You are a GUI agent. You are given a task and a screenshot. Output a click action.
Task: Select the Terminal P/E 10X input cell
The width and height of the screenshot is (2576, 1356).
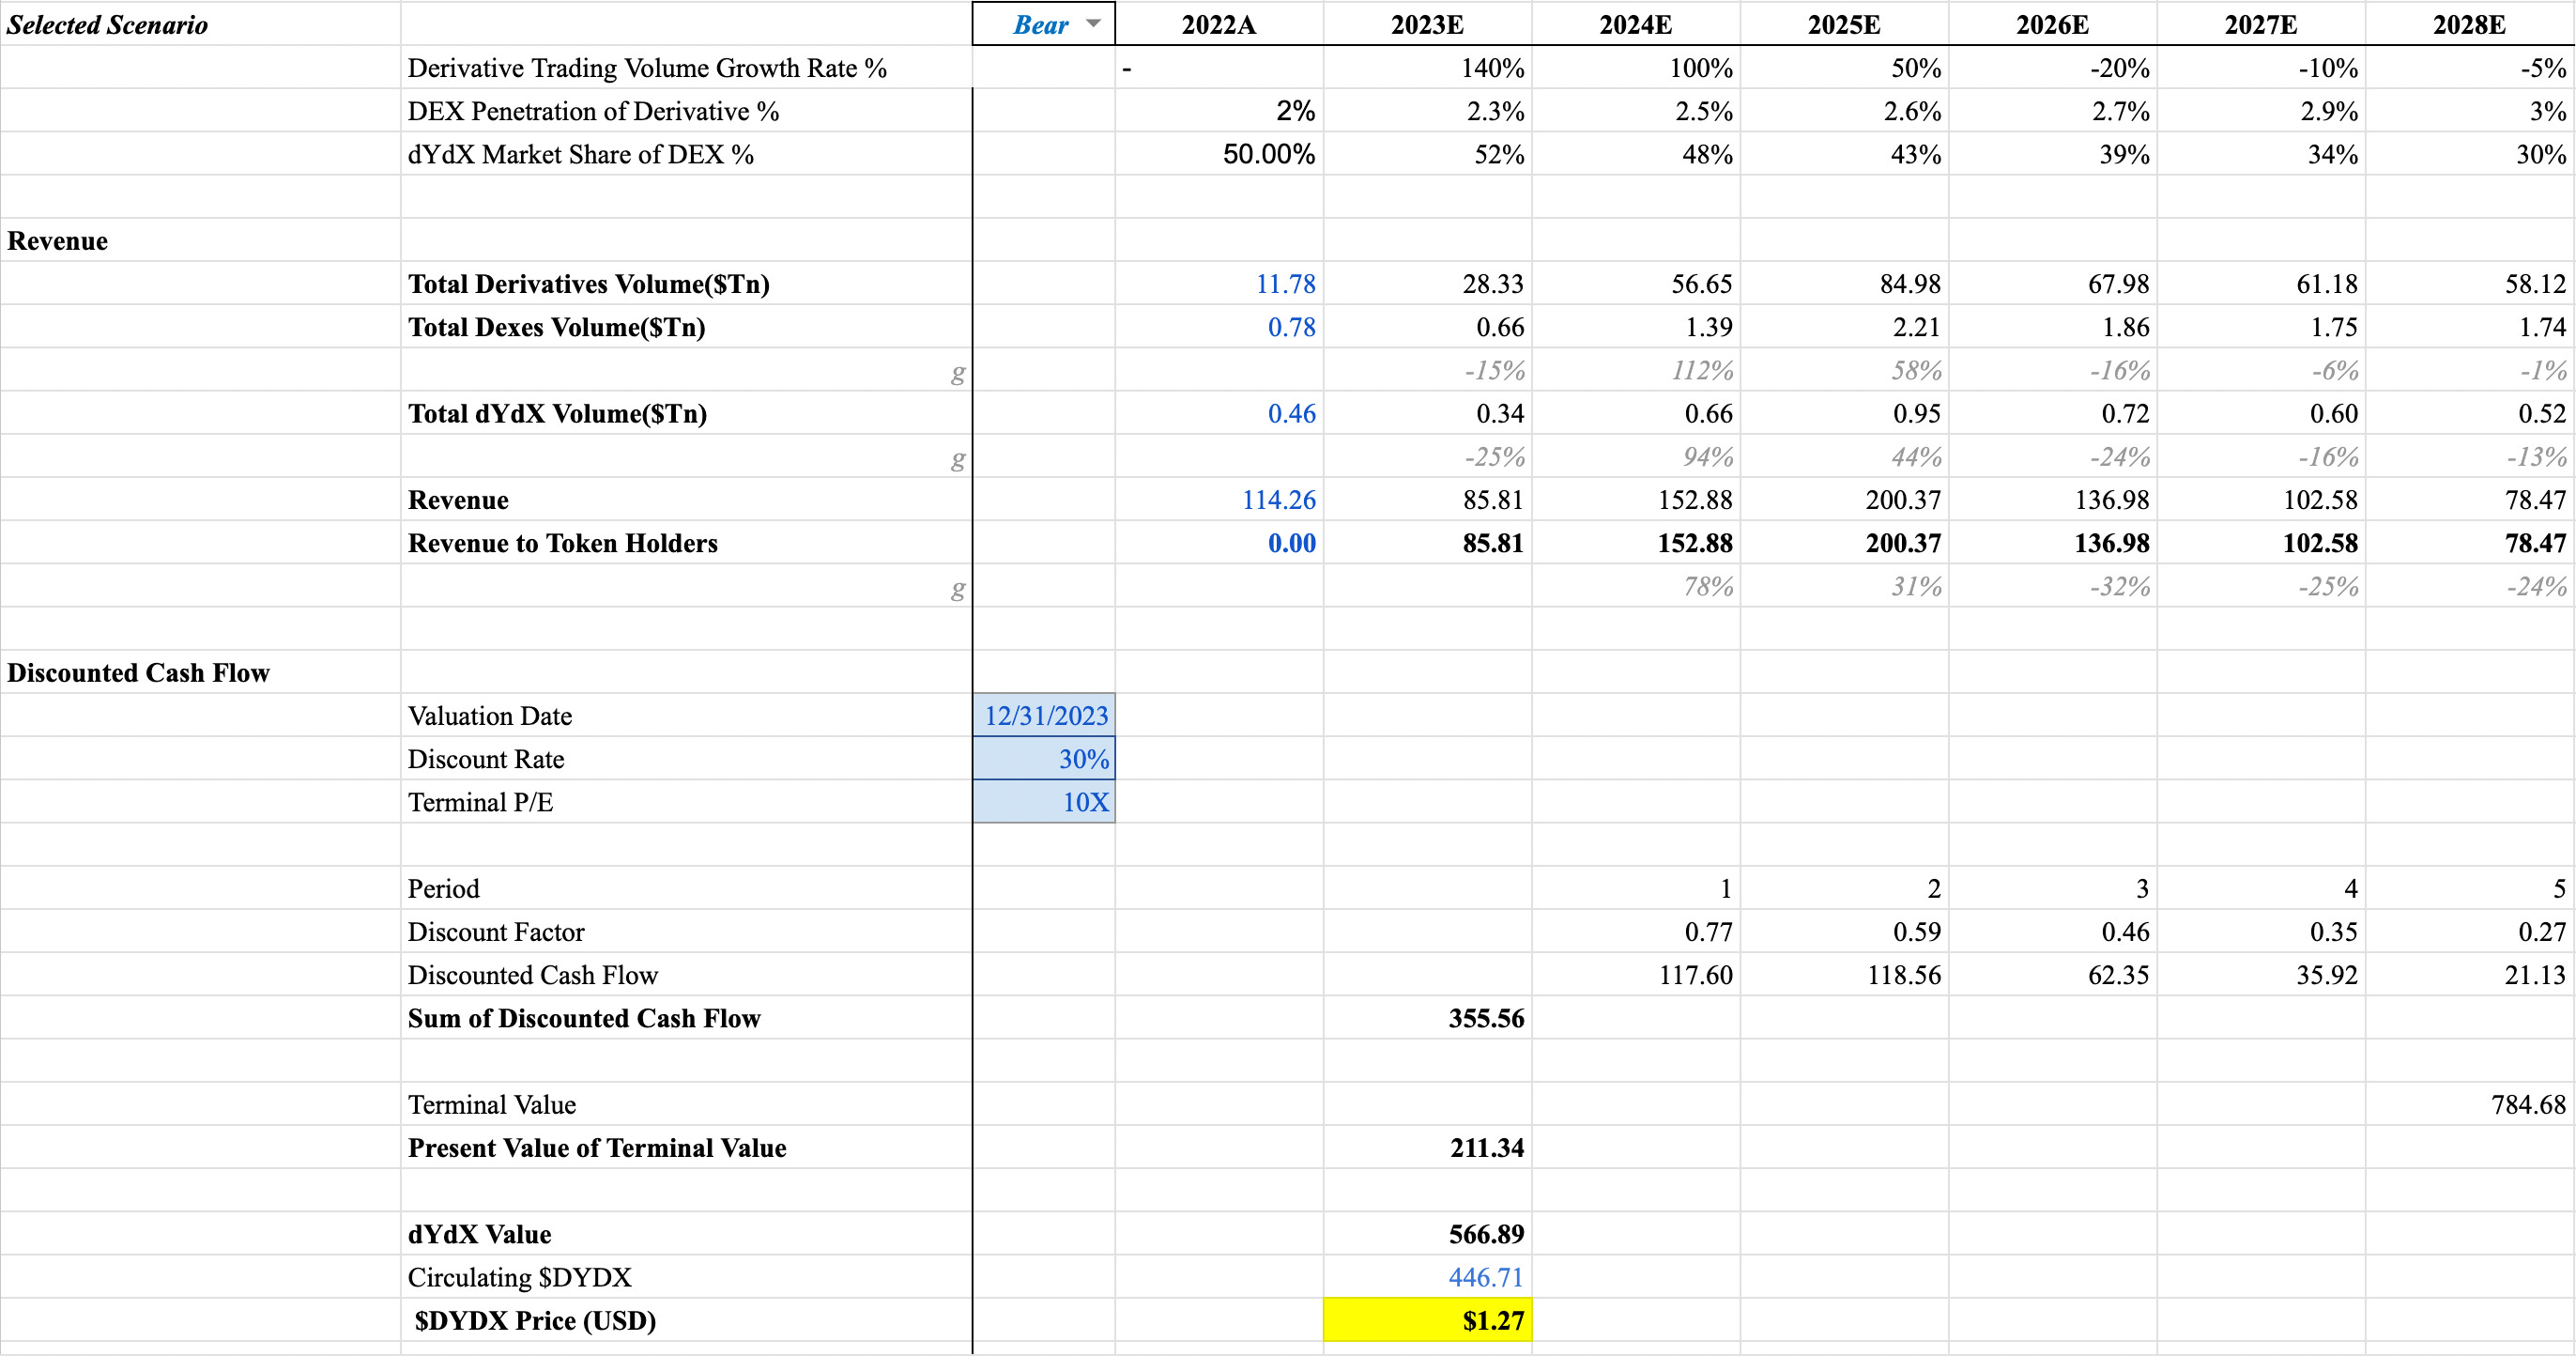[x=1044, y=802]
